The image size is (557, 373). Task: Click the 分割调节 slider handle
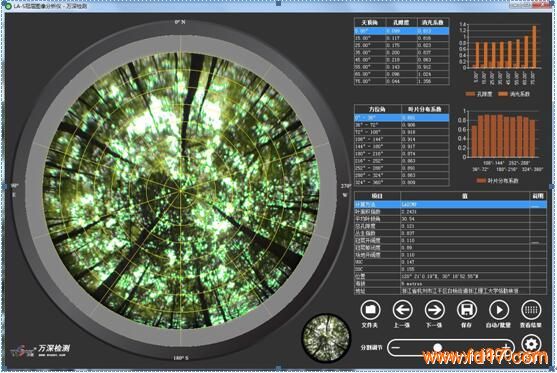438,347
